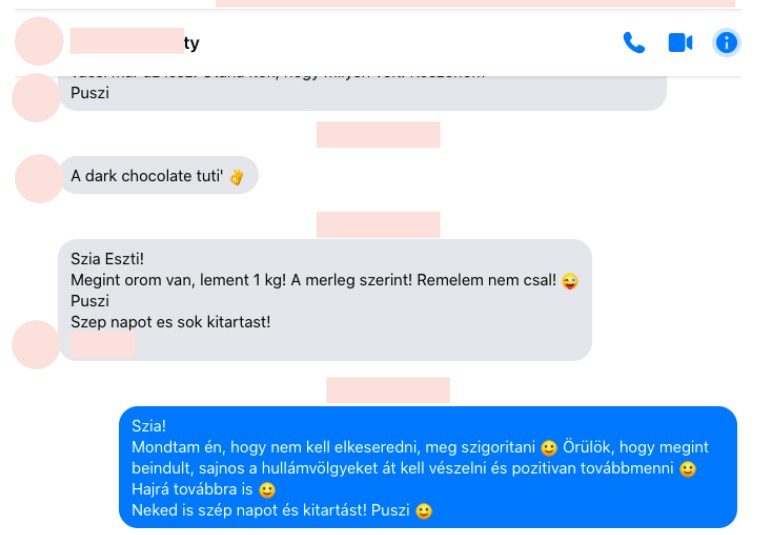781x535 pixels.
Task: Click the OK hand emoji in the chocolate message
Action: point(237,176)
